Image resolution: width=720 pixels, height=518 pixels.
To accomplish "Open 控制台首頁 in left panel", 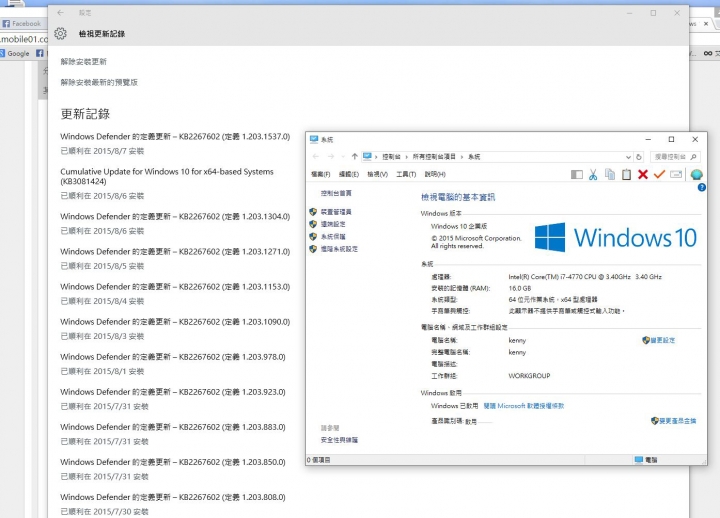I will click(x=336, y=193).
